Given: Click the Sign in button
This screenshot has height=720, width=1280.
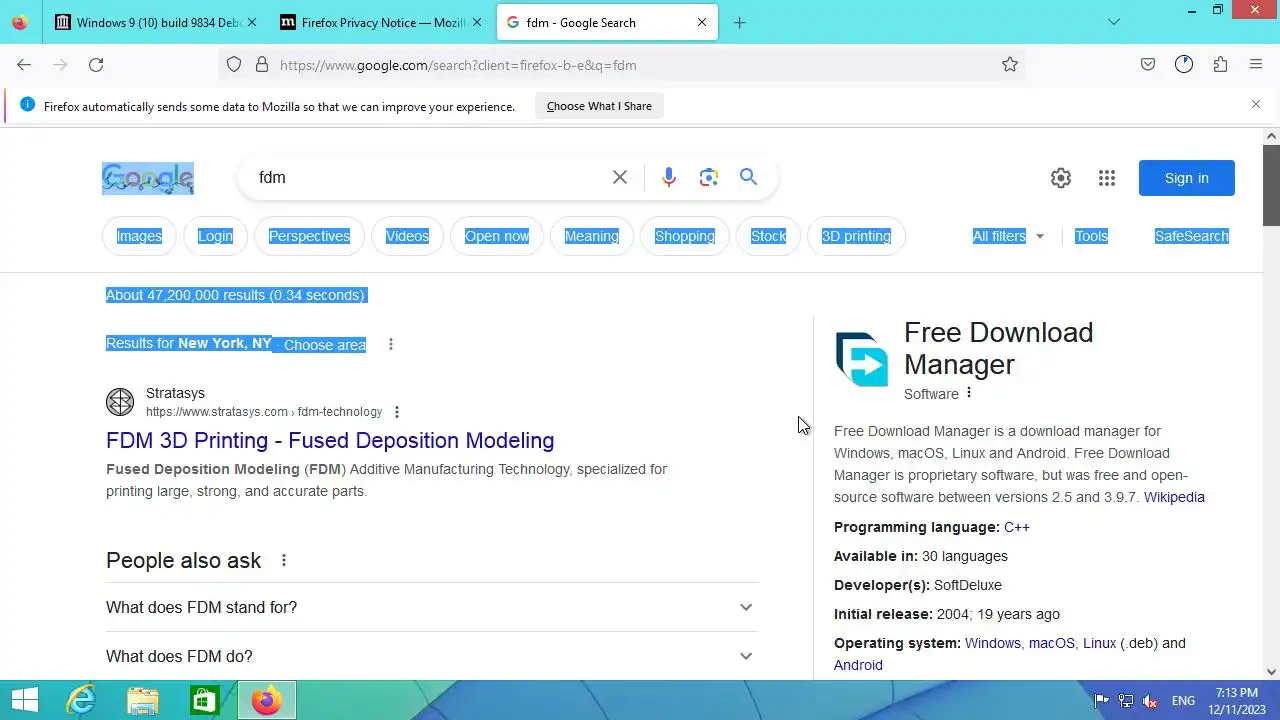Looking at the screenshot, I should tap(1187, 178).
